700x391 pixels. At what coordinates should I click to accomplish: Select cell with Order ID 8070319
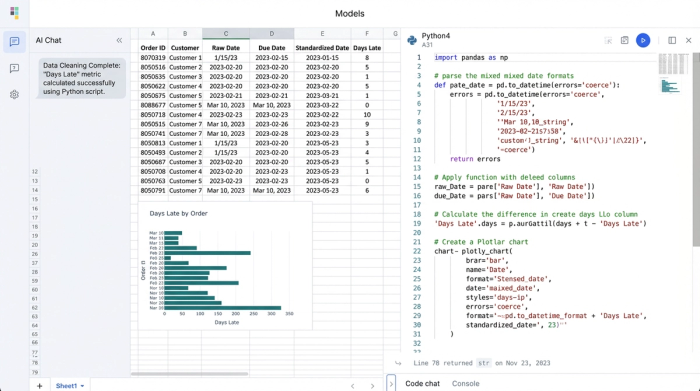153,58
